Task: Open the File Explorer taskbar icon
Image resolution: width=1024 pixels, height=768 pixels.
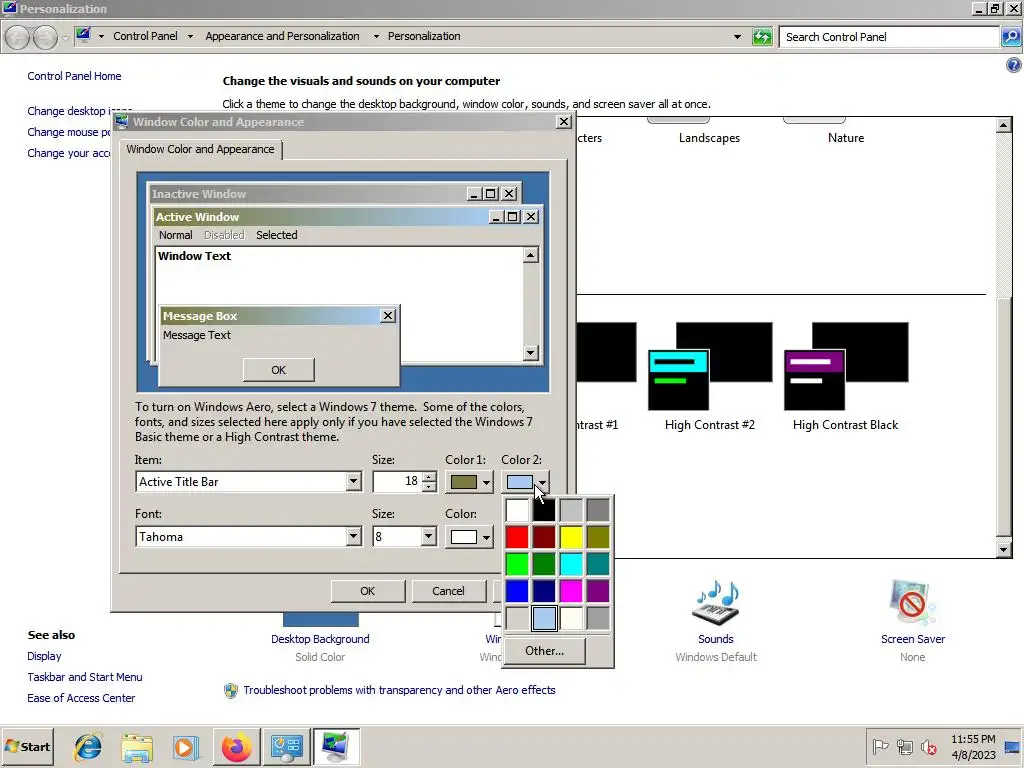Action: coord(136,746)
